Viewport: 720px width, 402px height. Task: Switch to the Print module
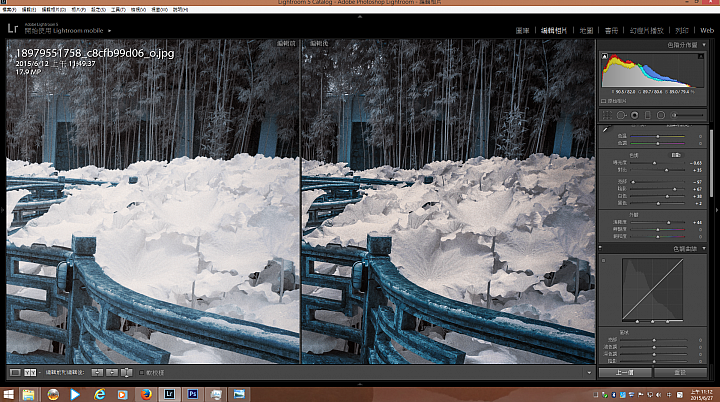tap(682, 31)
